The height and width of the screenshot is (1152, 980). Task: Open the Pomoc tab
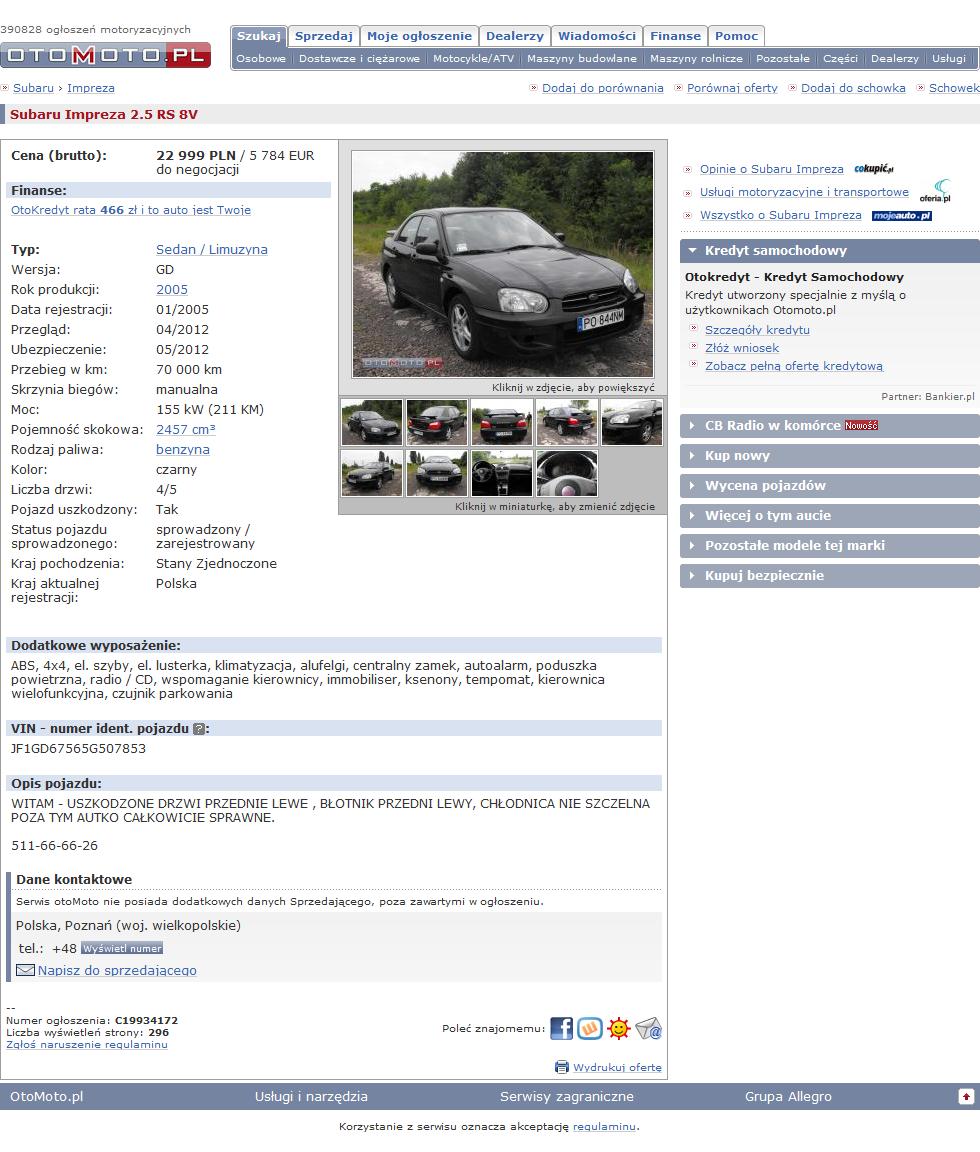(x=736, y=36)
